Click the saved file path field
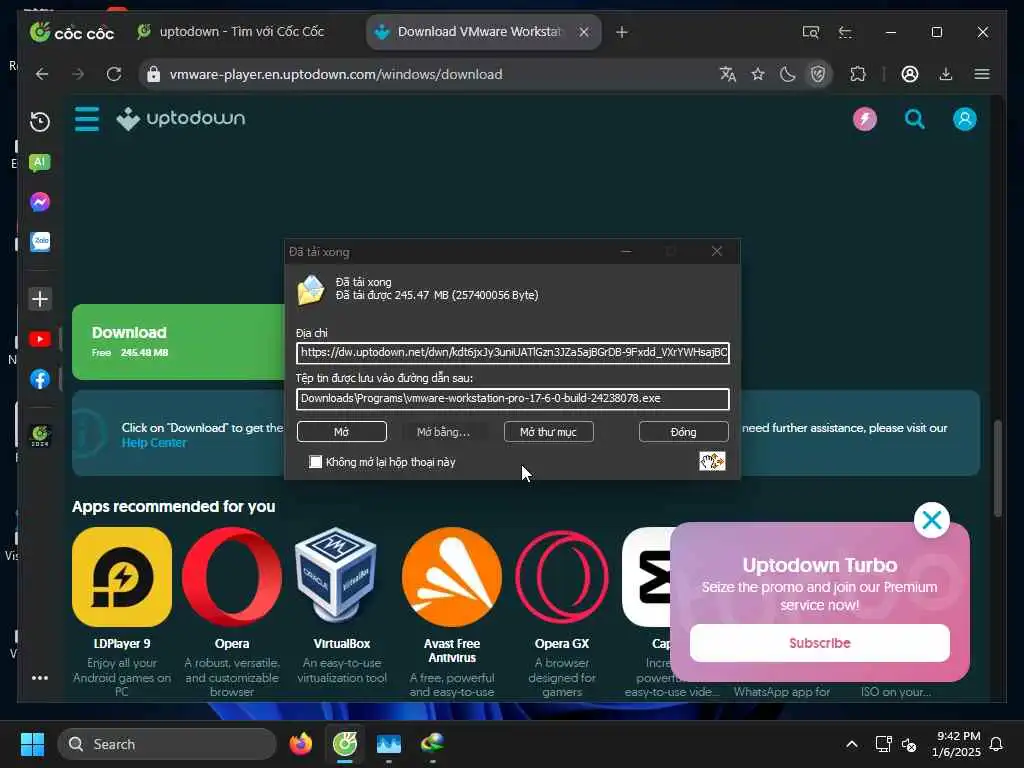This screenshot has height=768, width=1024. 513,399
